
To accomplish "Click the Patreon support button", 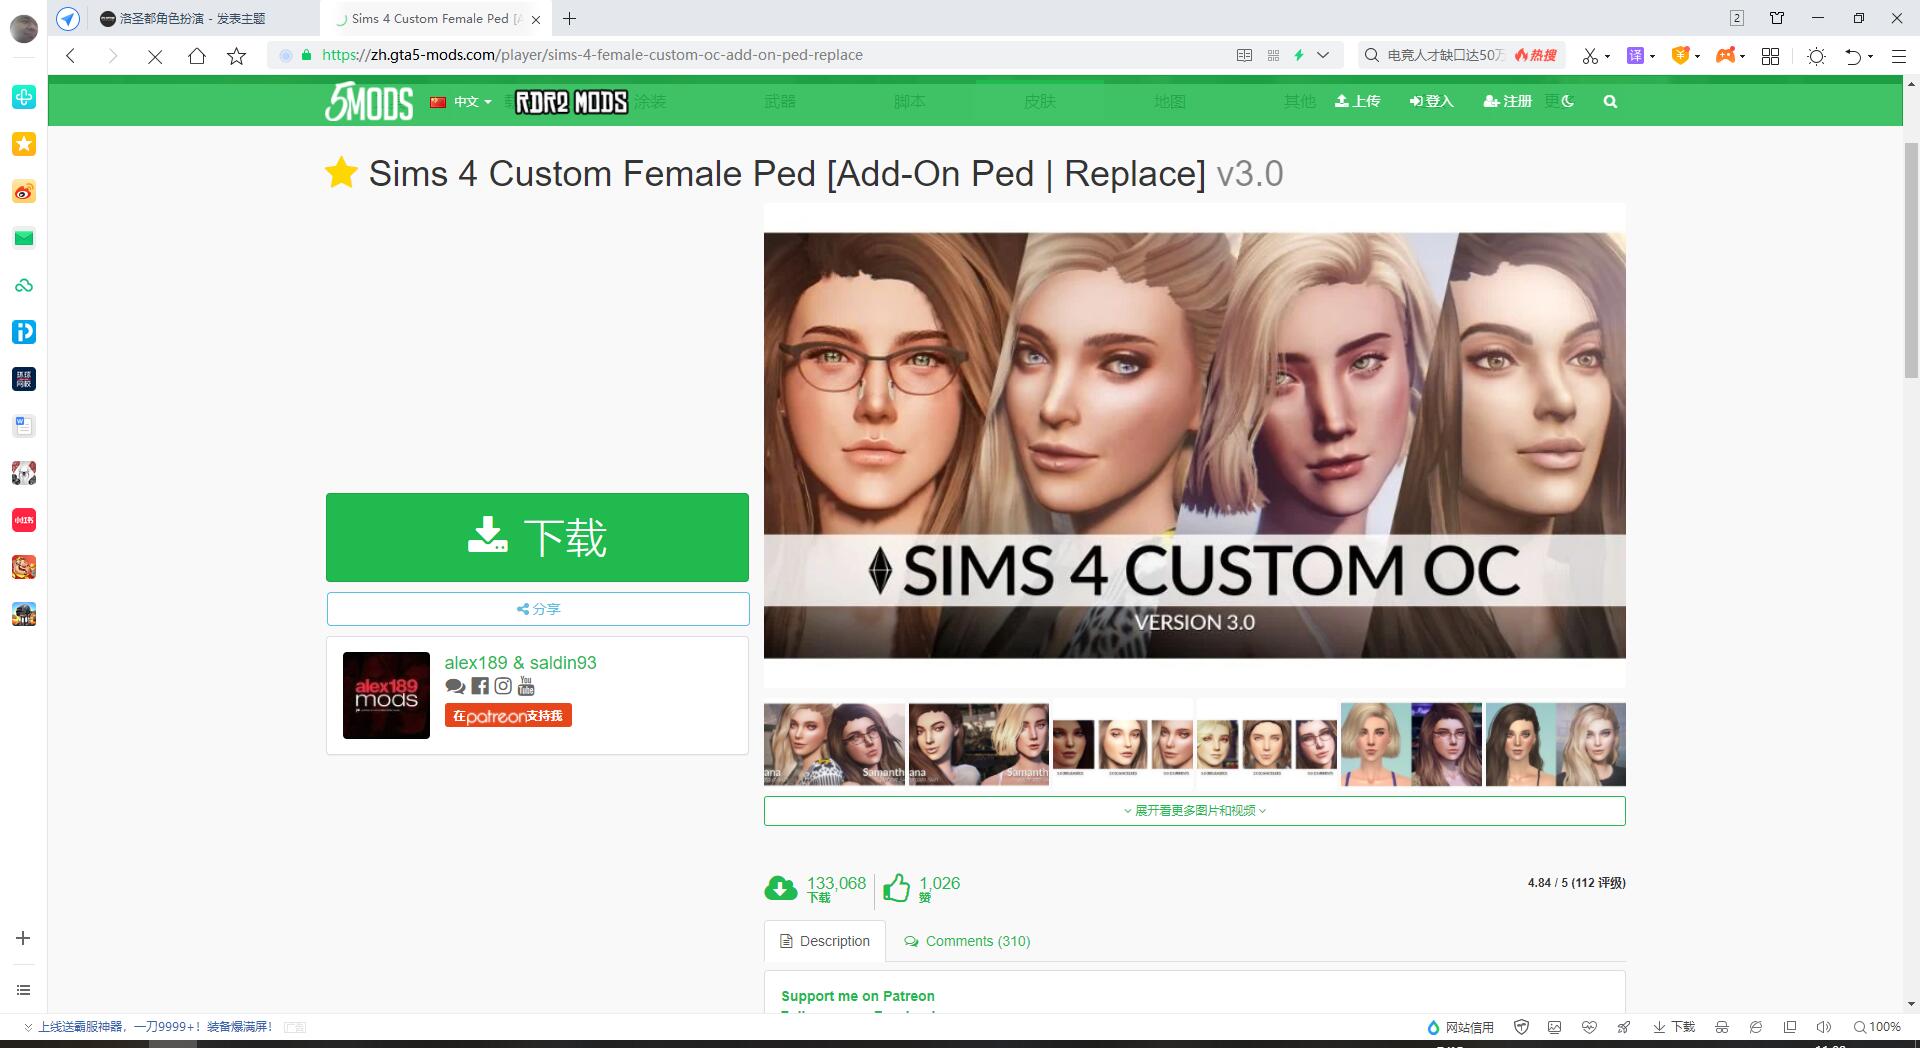I will coord(508,716).
